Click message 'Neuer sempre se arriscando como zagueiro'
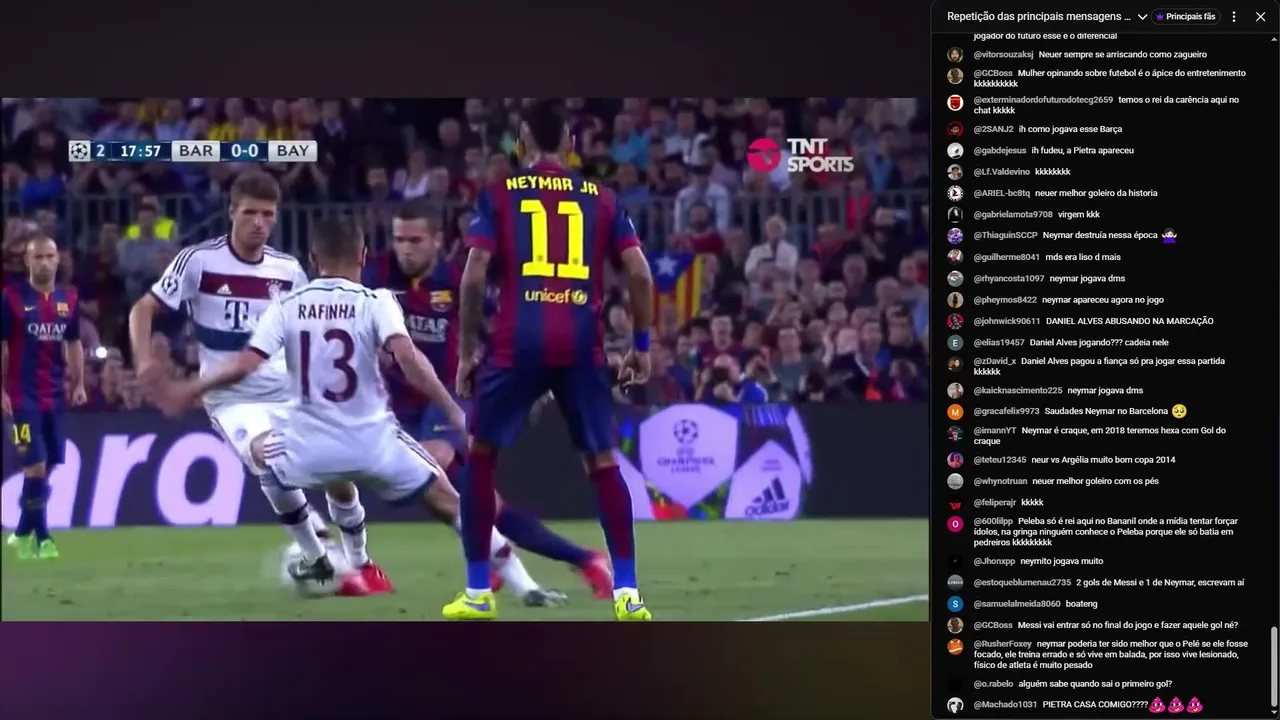Screen dimensions: 1280x720 1122,55
